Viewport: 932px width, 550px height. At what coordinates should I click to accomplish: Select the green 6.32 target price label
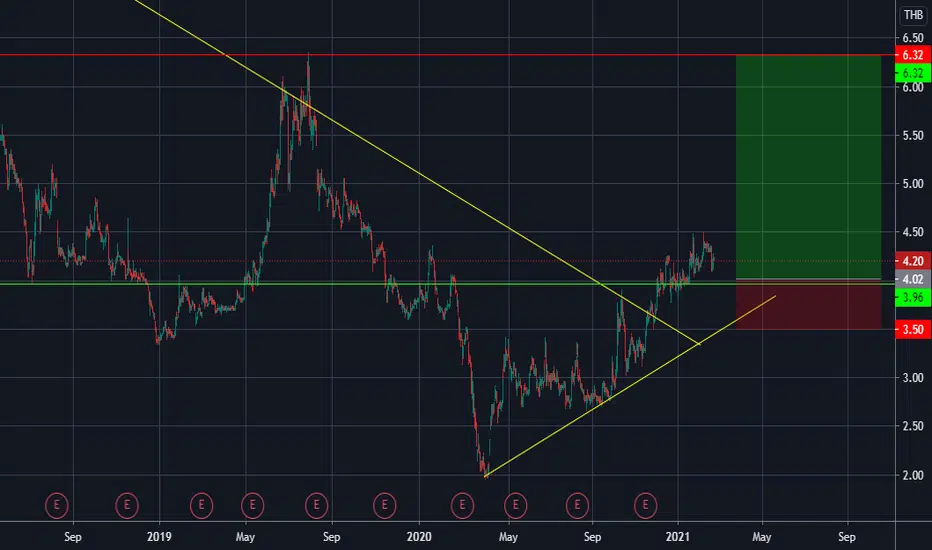[x=912, y=73]
